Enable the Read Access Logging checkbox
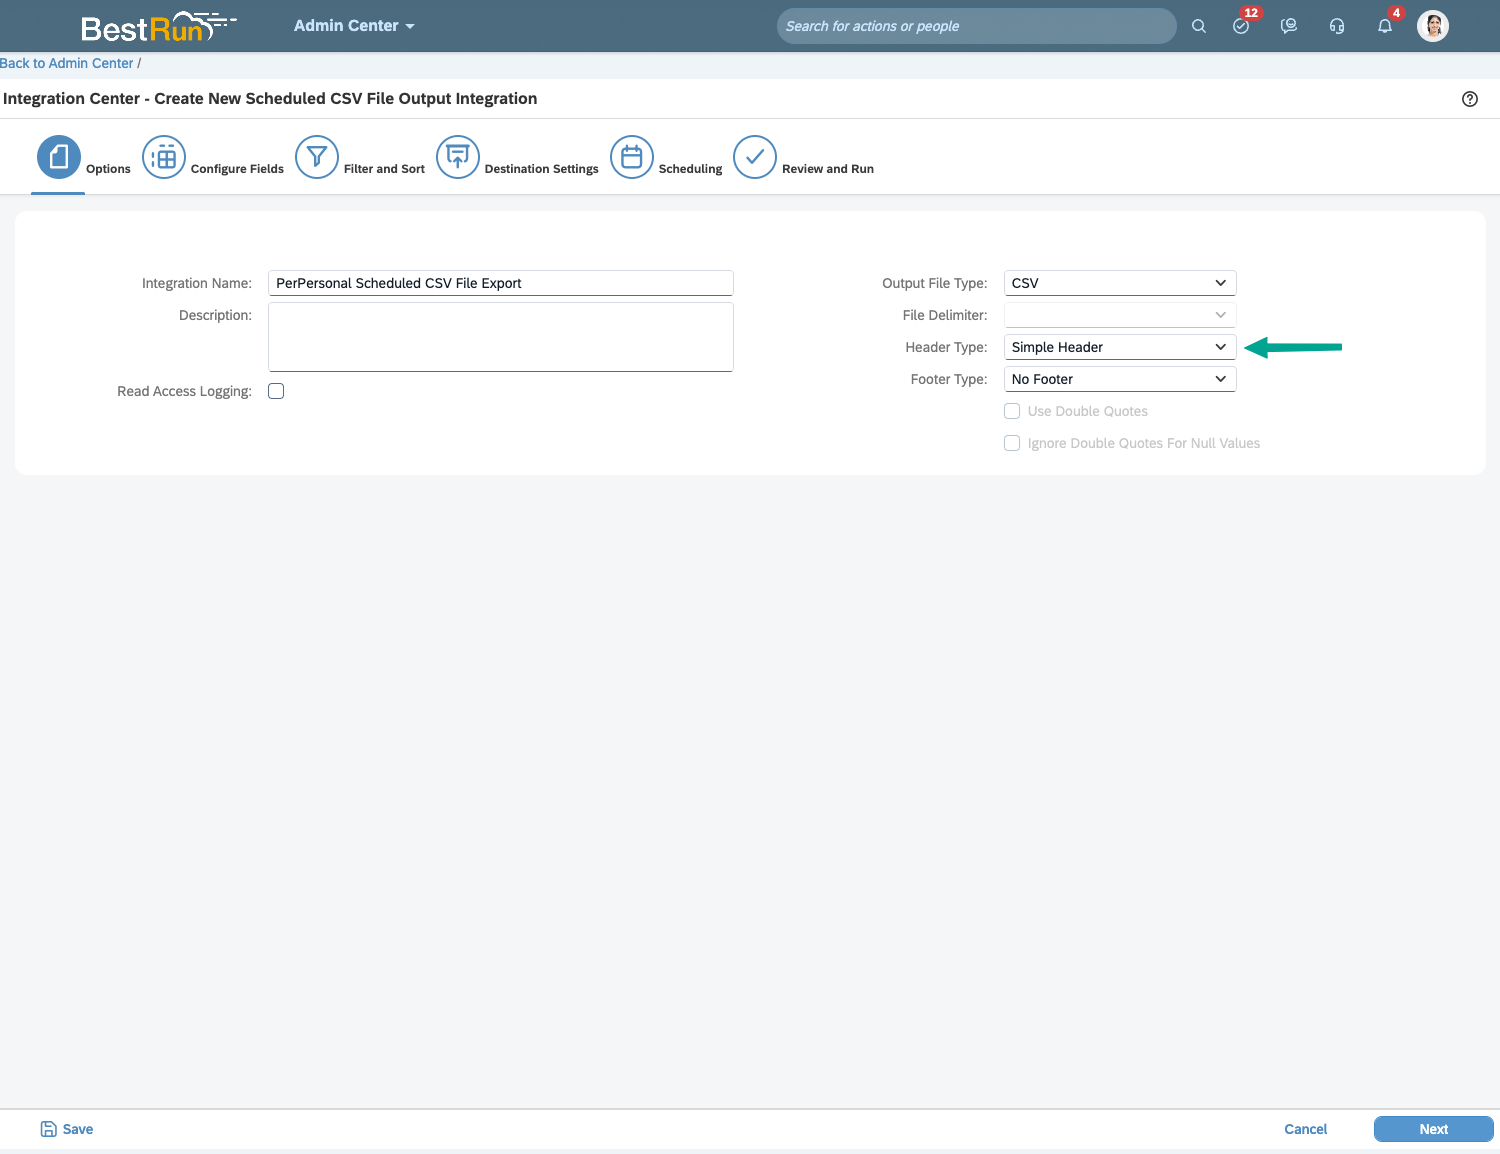Viewport: 1500px width, 1154px height. [x=276, y=391]
